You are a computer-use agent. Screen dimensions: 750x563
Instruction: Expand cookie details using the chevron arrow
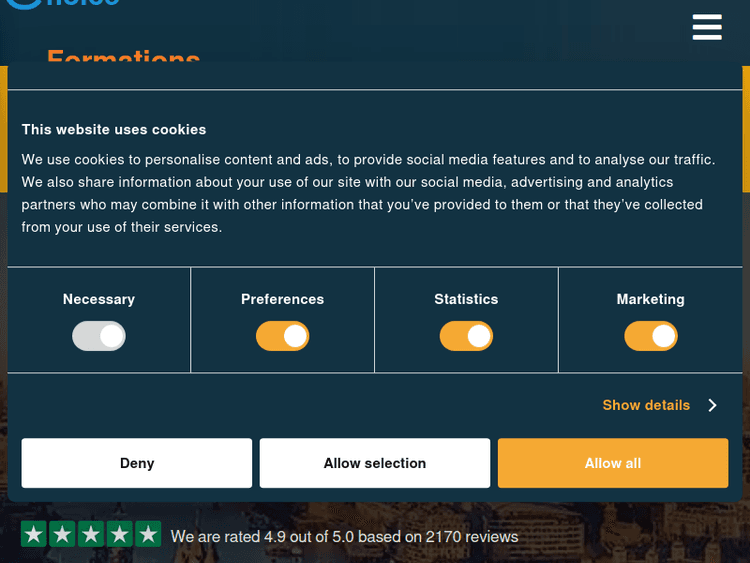713,405
